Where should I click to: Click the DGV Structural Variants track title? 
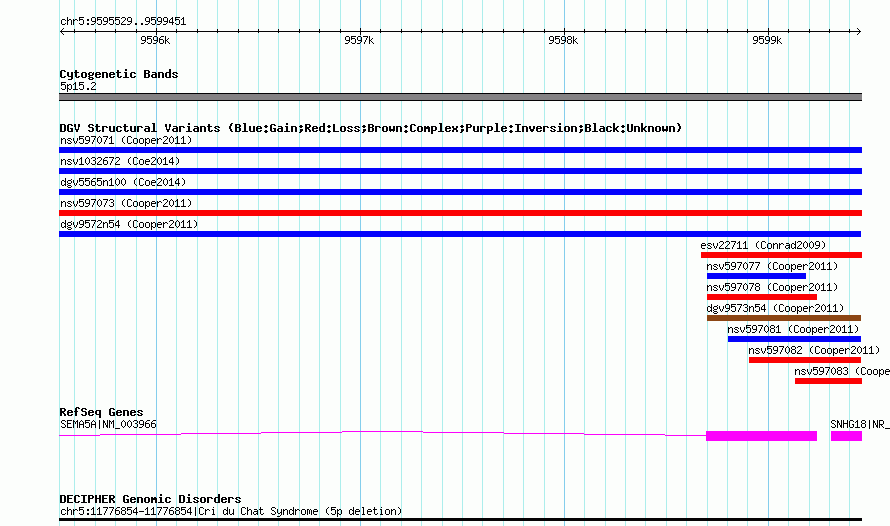point(370,128)
